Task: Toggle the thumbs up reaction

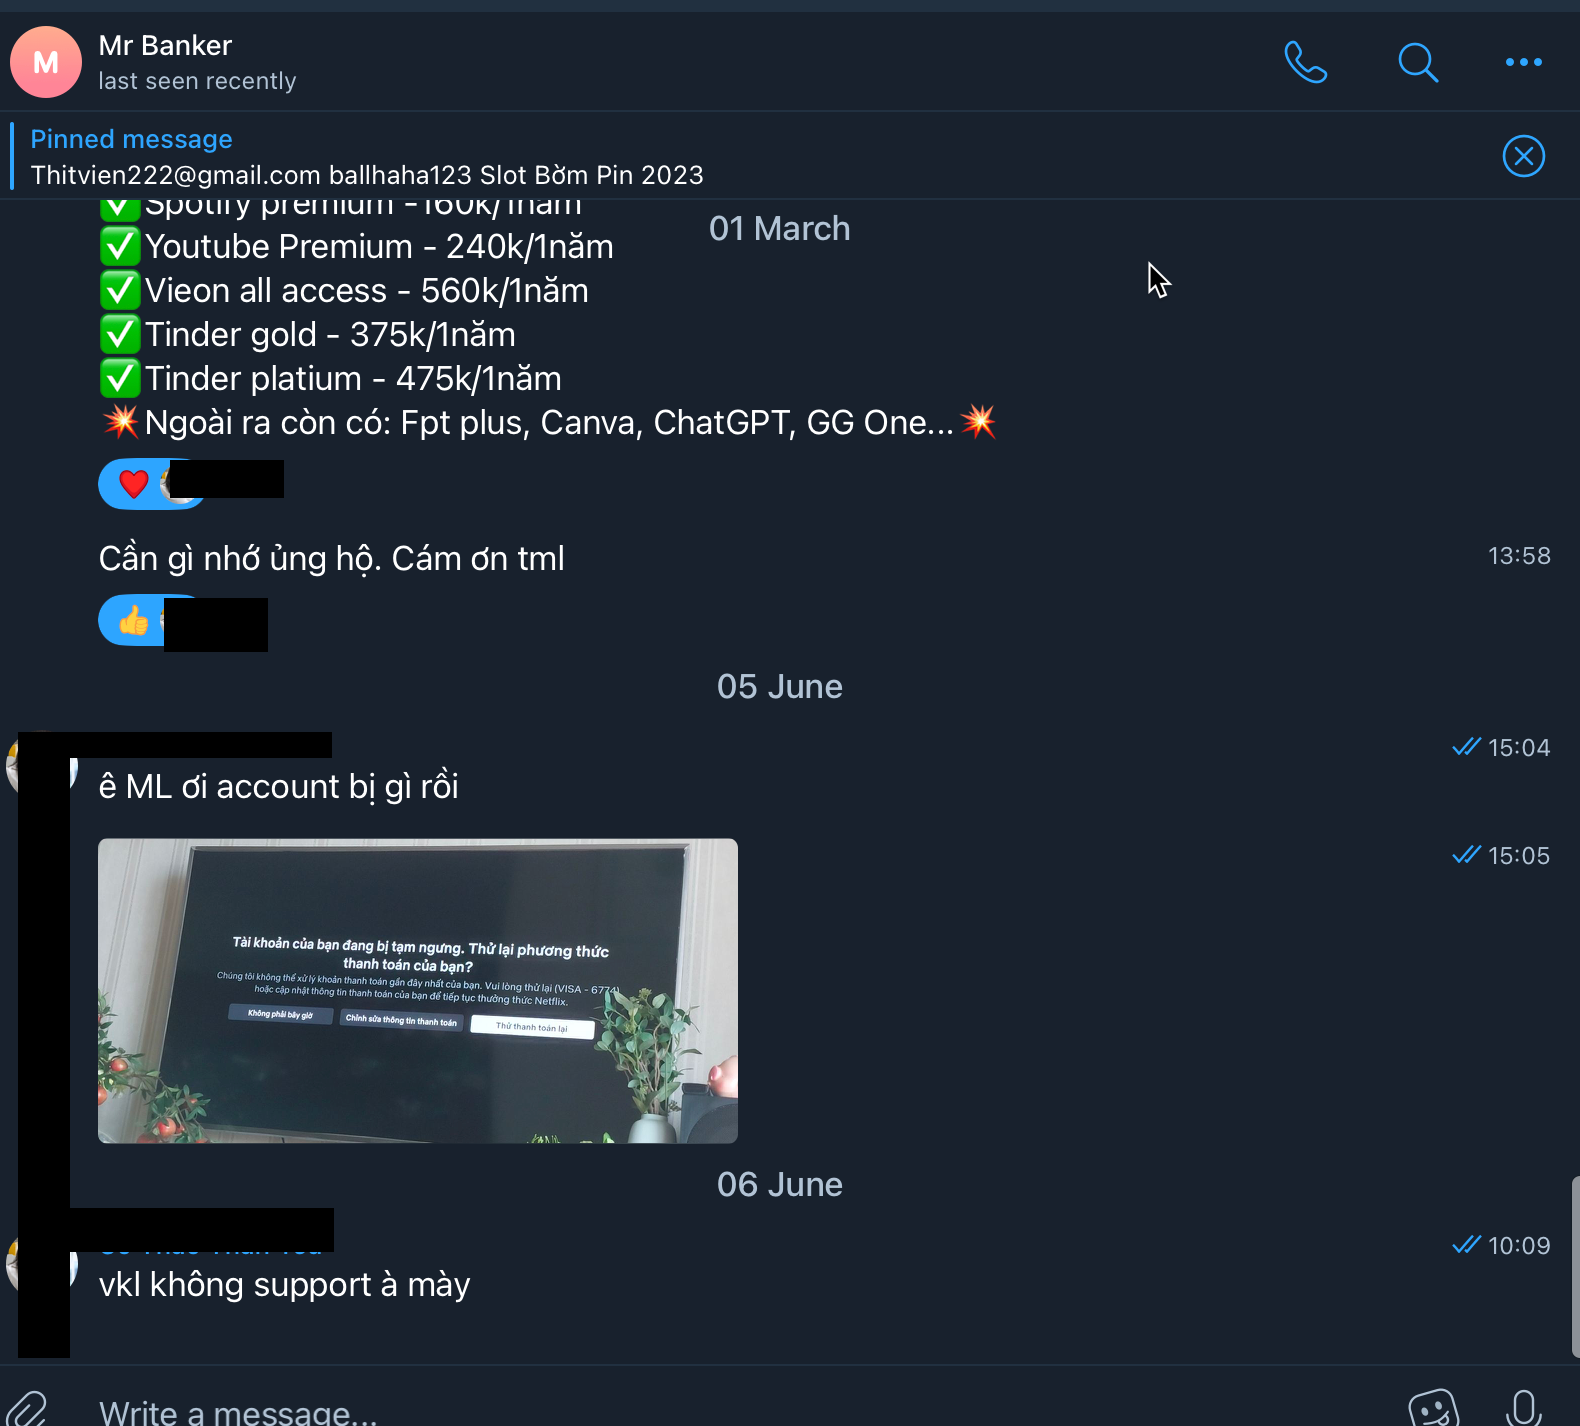Action: click(133, 621)
